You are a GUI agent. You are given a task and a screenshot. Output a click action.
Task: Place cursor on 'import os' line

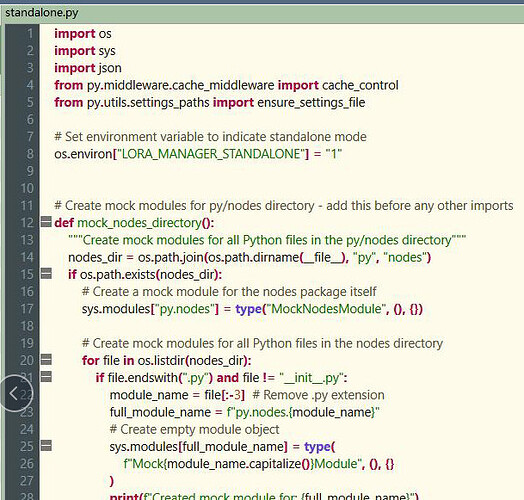point(83,33)
